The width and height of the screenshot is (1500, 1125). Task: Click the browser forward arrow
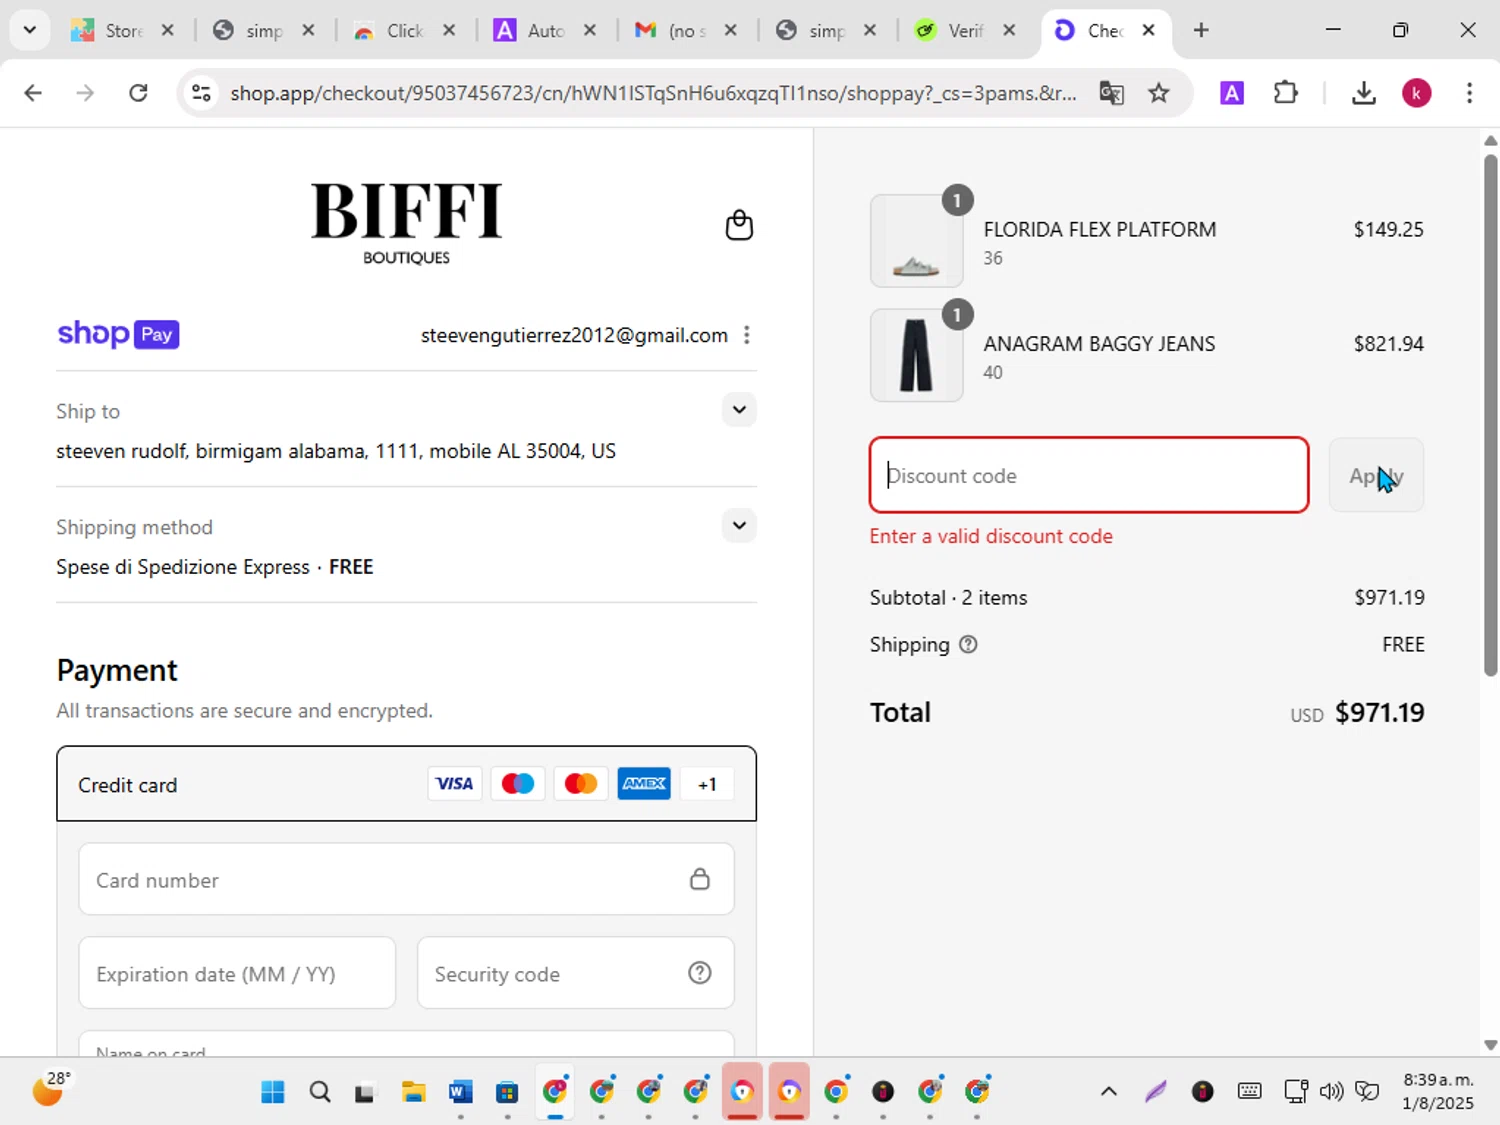click(85, 93)
